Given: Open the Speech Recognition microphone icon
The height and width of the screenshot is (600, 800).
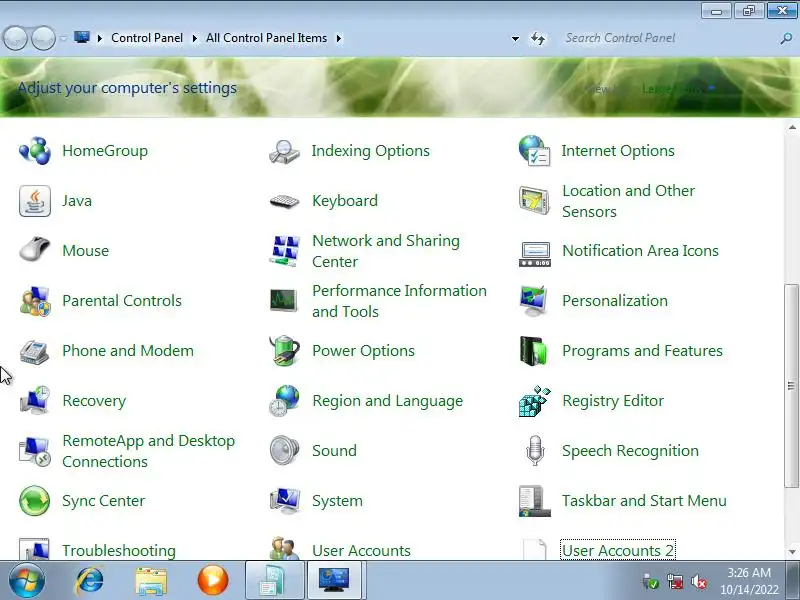Looking at the screenshot, I should tap(535, 451).
